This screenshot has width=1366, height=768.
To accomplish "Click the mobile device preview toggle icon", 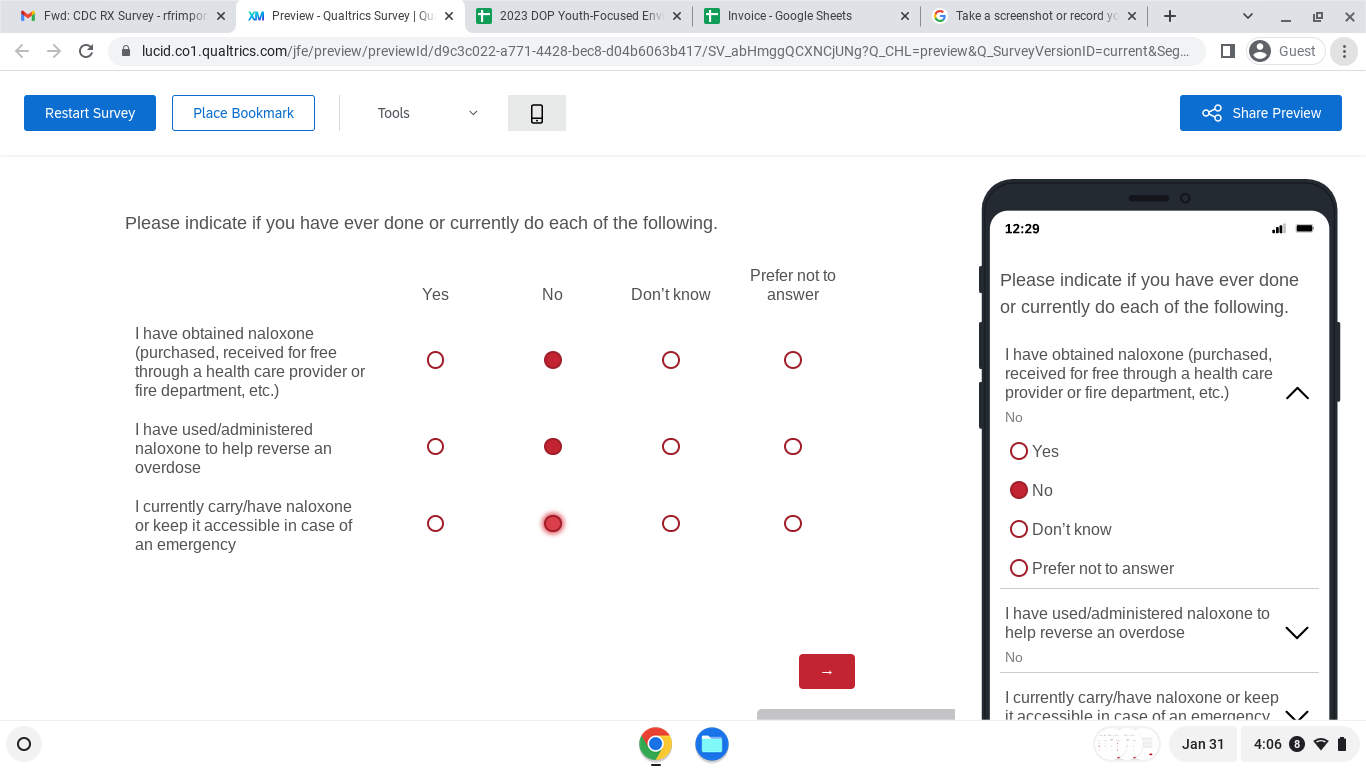I will 537,113.
